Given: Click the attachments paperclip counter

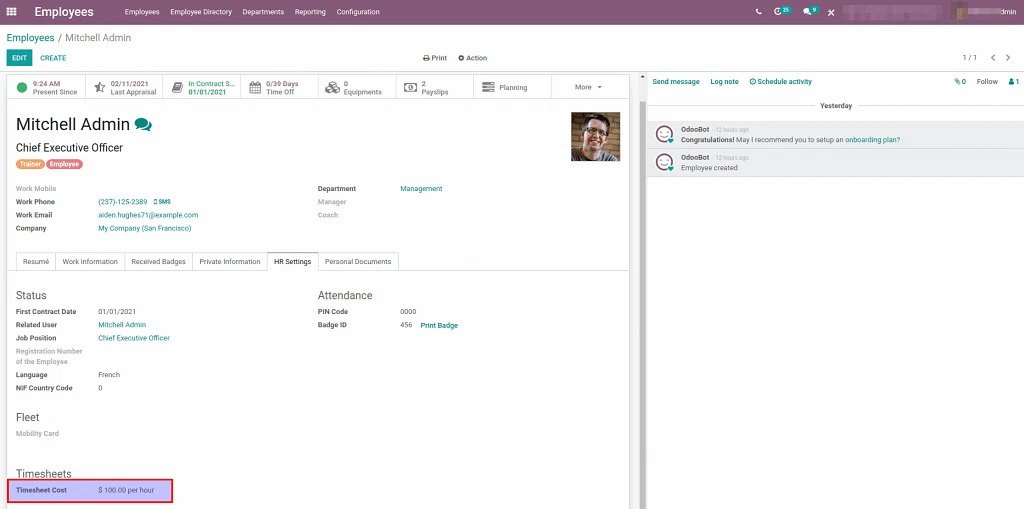Looking at the screenshot, I should (960, 82).
